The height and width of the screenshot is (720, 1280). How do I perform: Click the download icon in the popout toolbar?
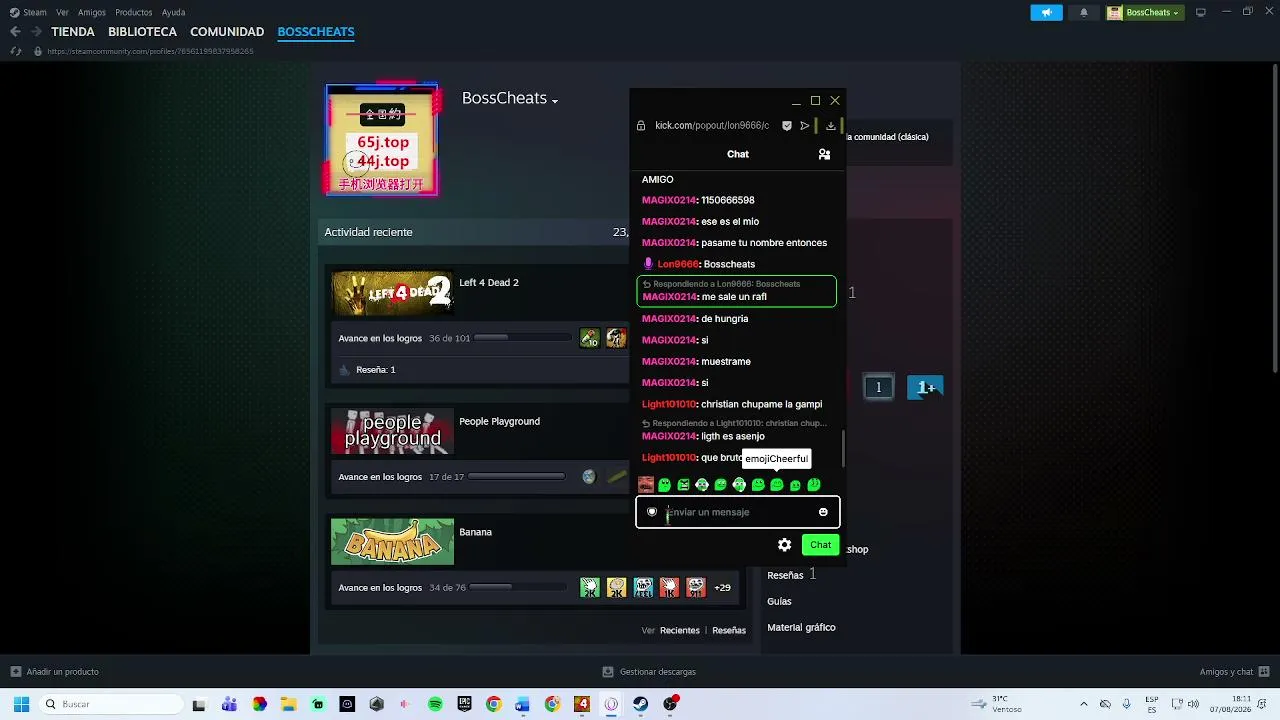click(x=830, y=126)
